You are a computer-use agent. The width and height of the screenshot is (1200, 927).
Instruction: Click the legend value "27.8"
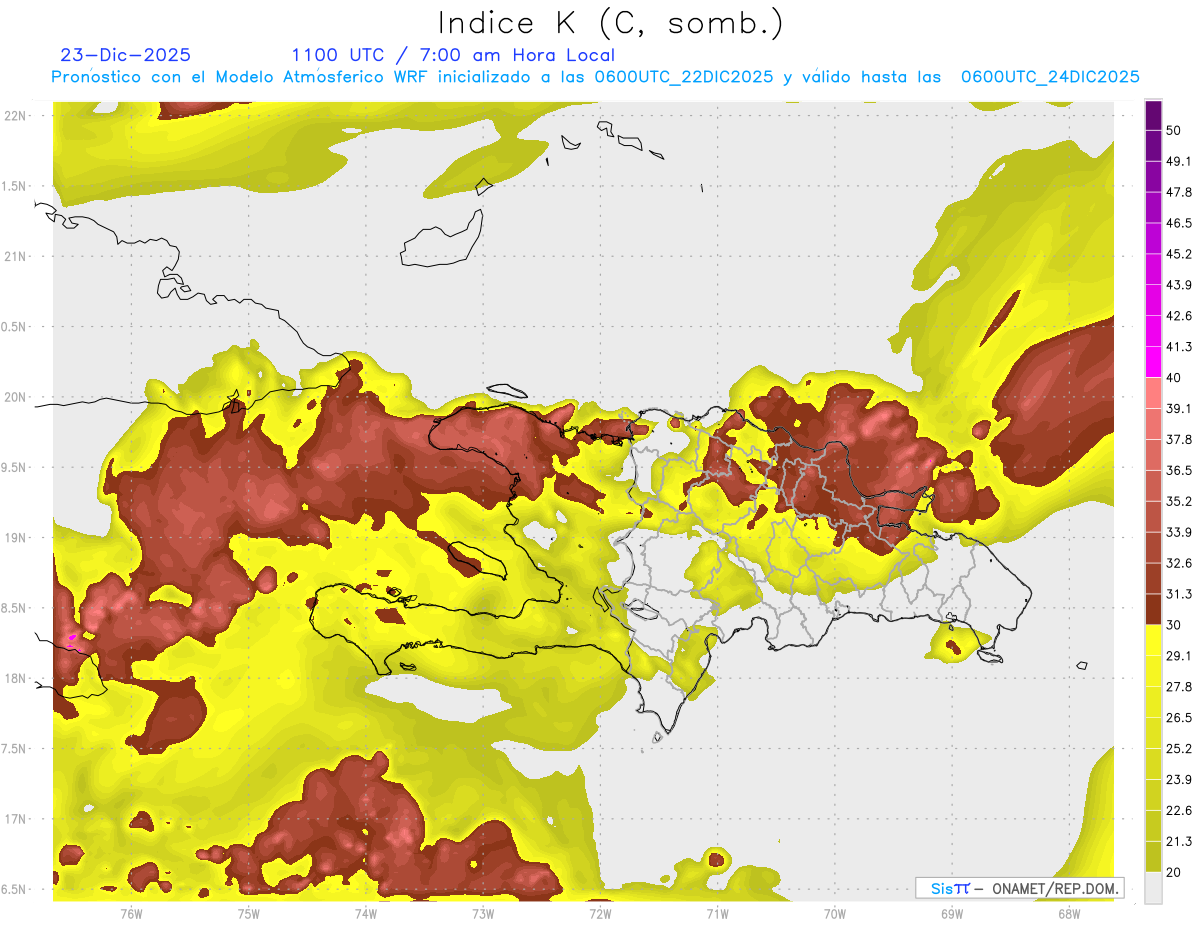(x=1179, y=687)
